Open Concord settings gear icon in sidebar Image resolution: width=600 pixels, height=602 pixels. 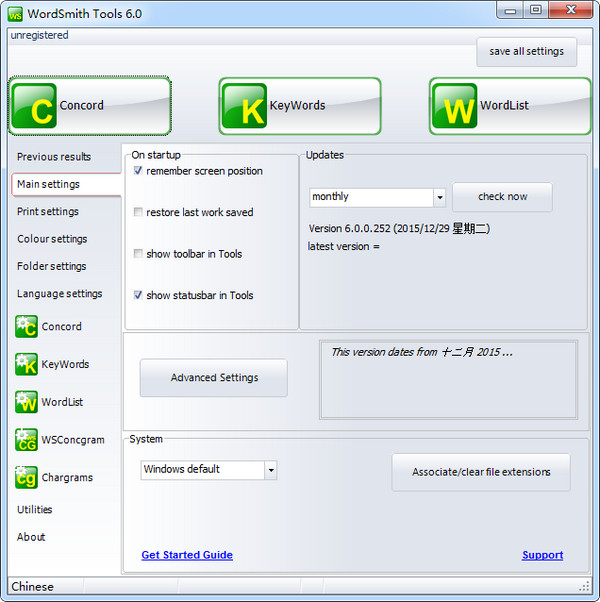(26, 326)
